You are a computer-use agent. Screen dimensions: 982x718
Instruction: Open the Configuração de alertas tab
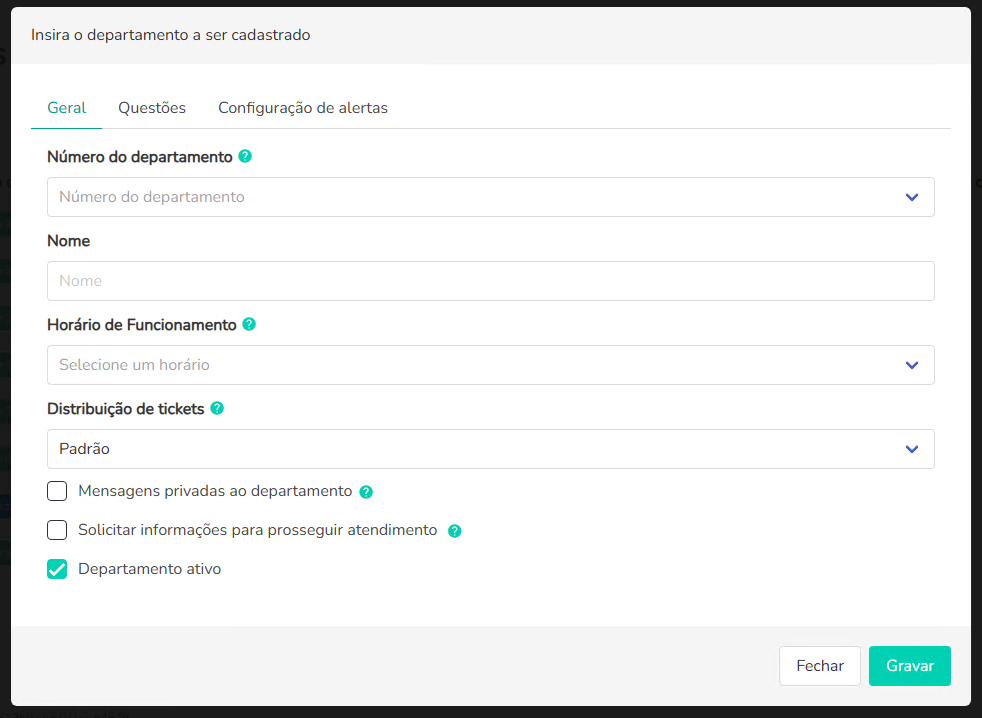[x=303, y=108]
